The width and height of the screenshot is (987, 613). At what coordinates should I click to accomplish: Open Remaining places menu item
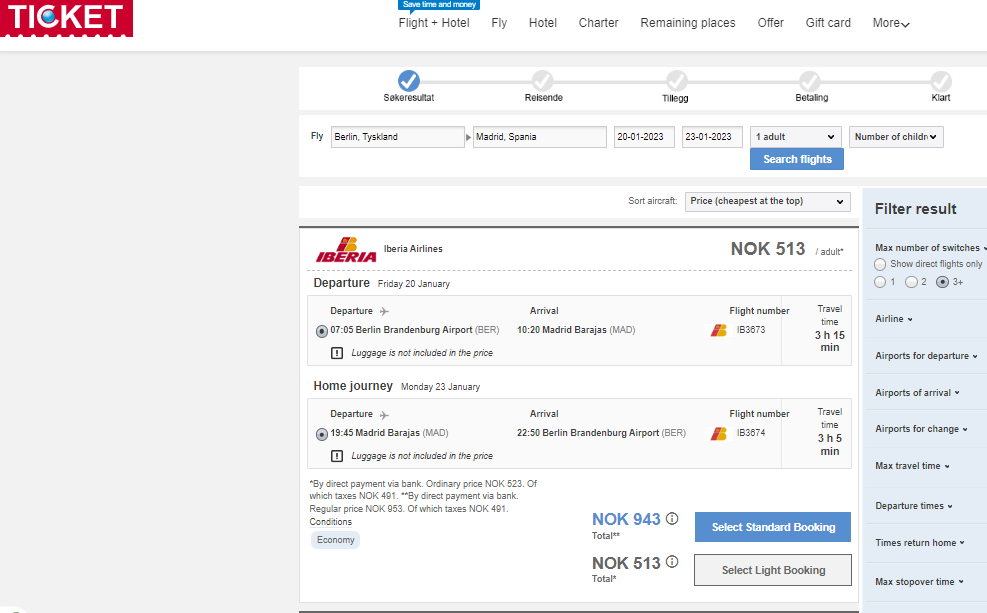click(x=688, y=23)
